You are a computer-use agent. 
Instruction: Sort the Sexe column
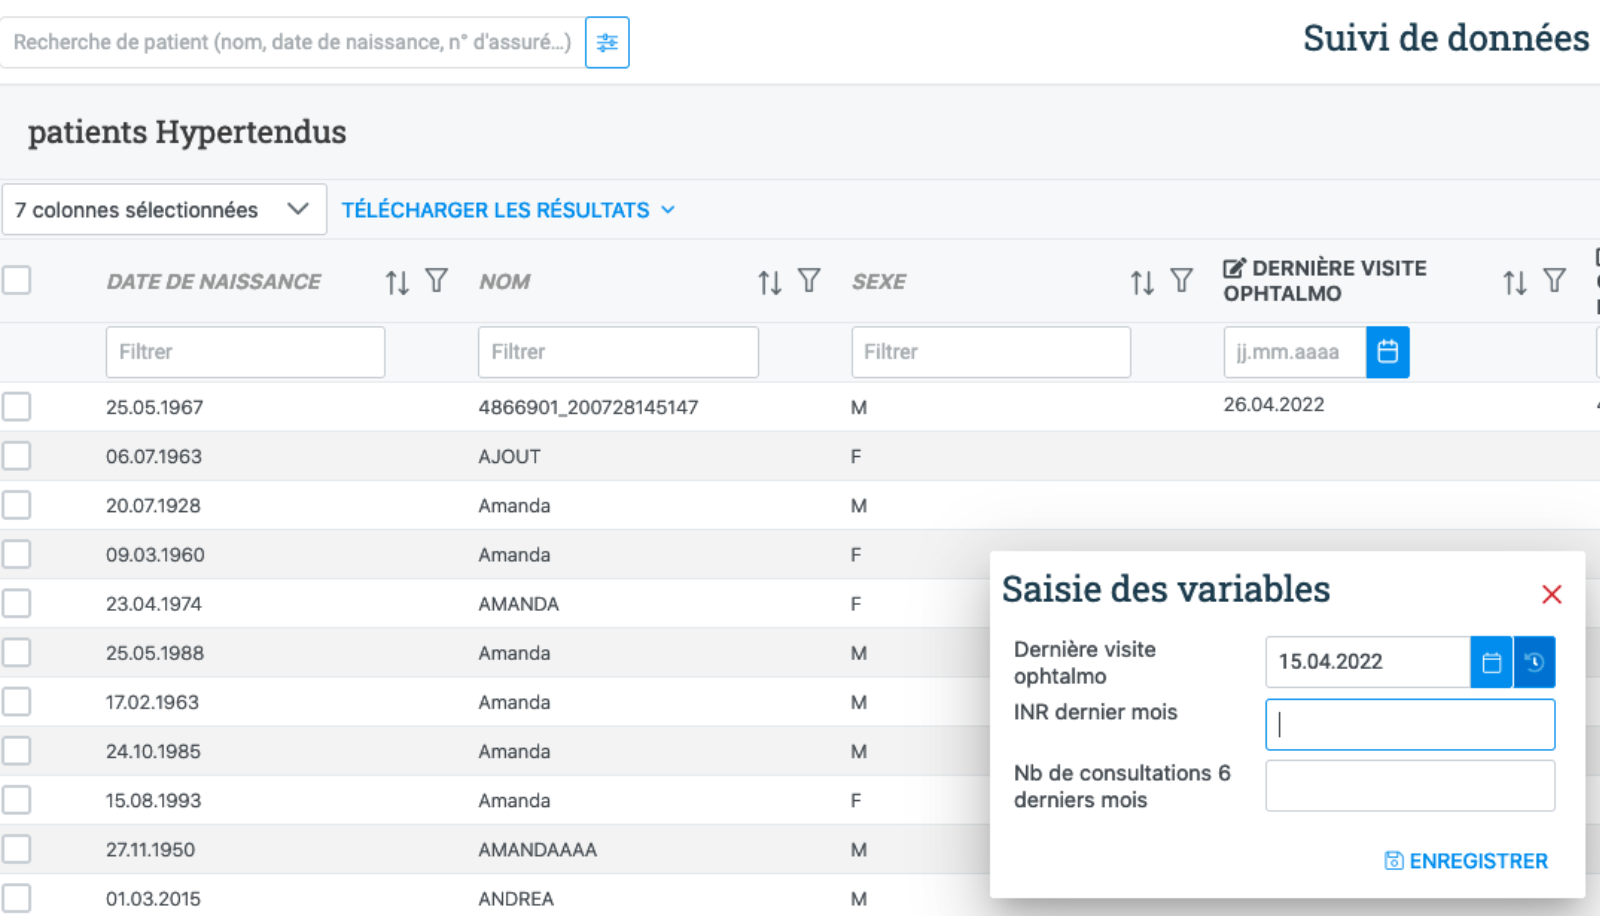click(x=1142, y=282)
